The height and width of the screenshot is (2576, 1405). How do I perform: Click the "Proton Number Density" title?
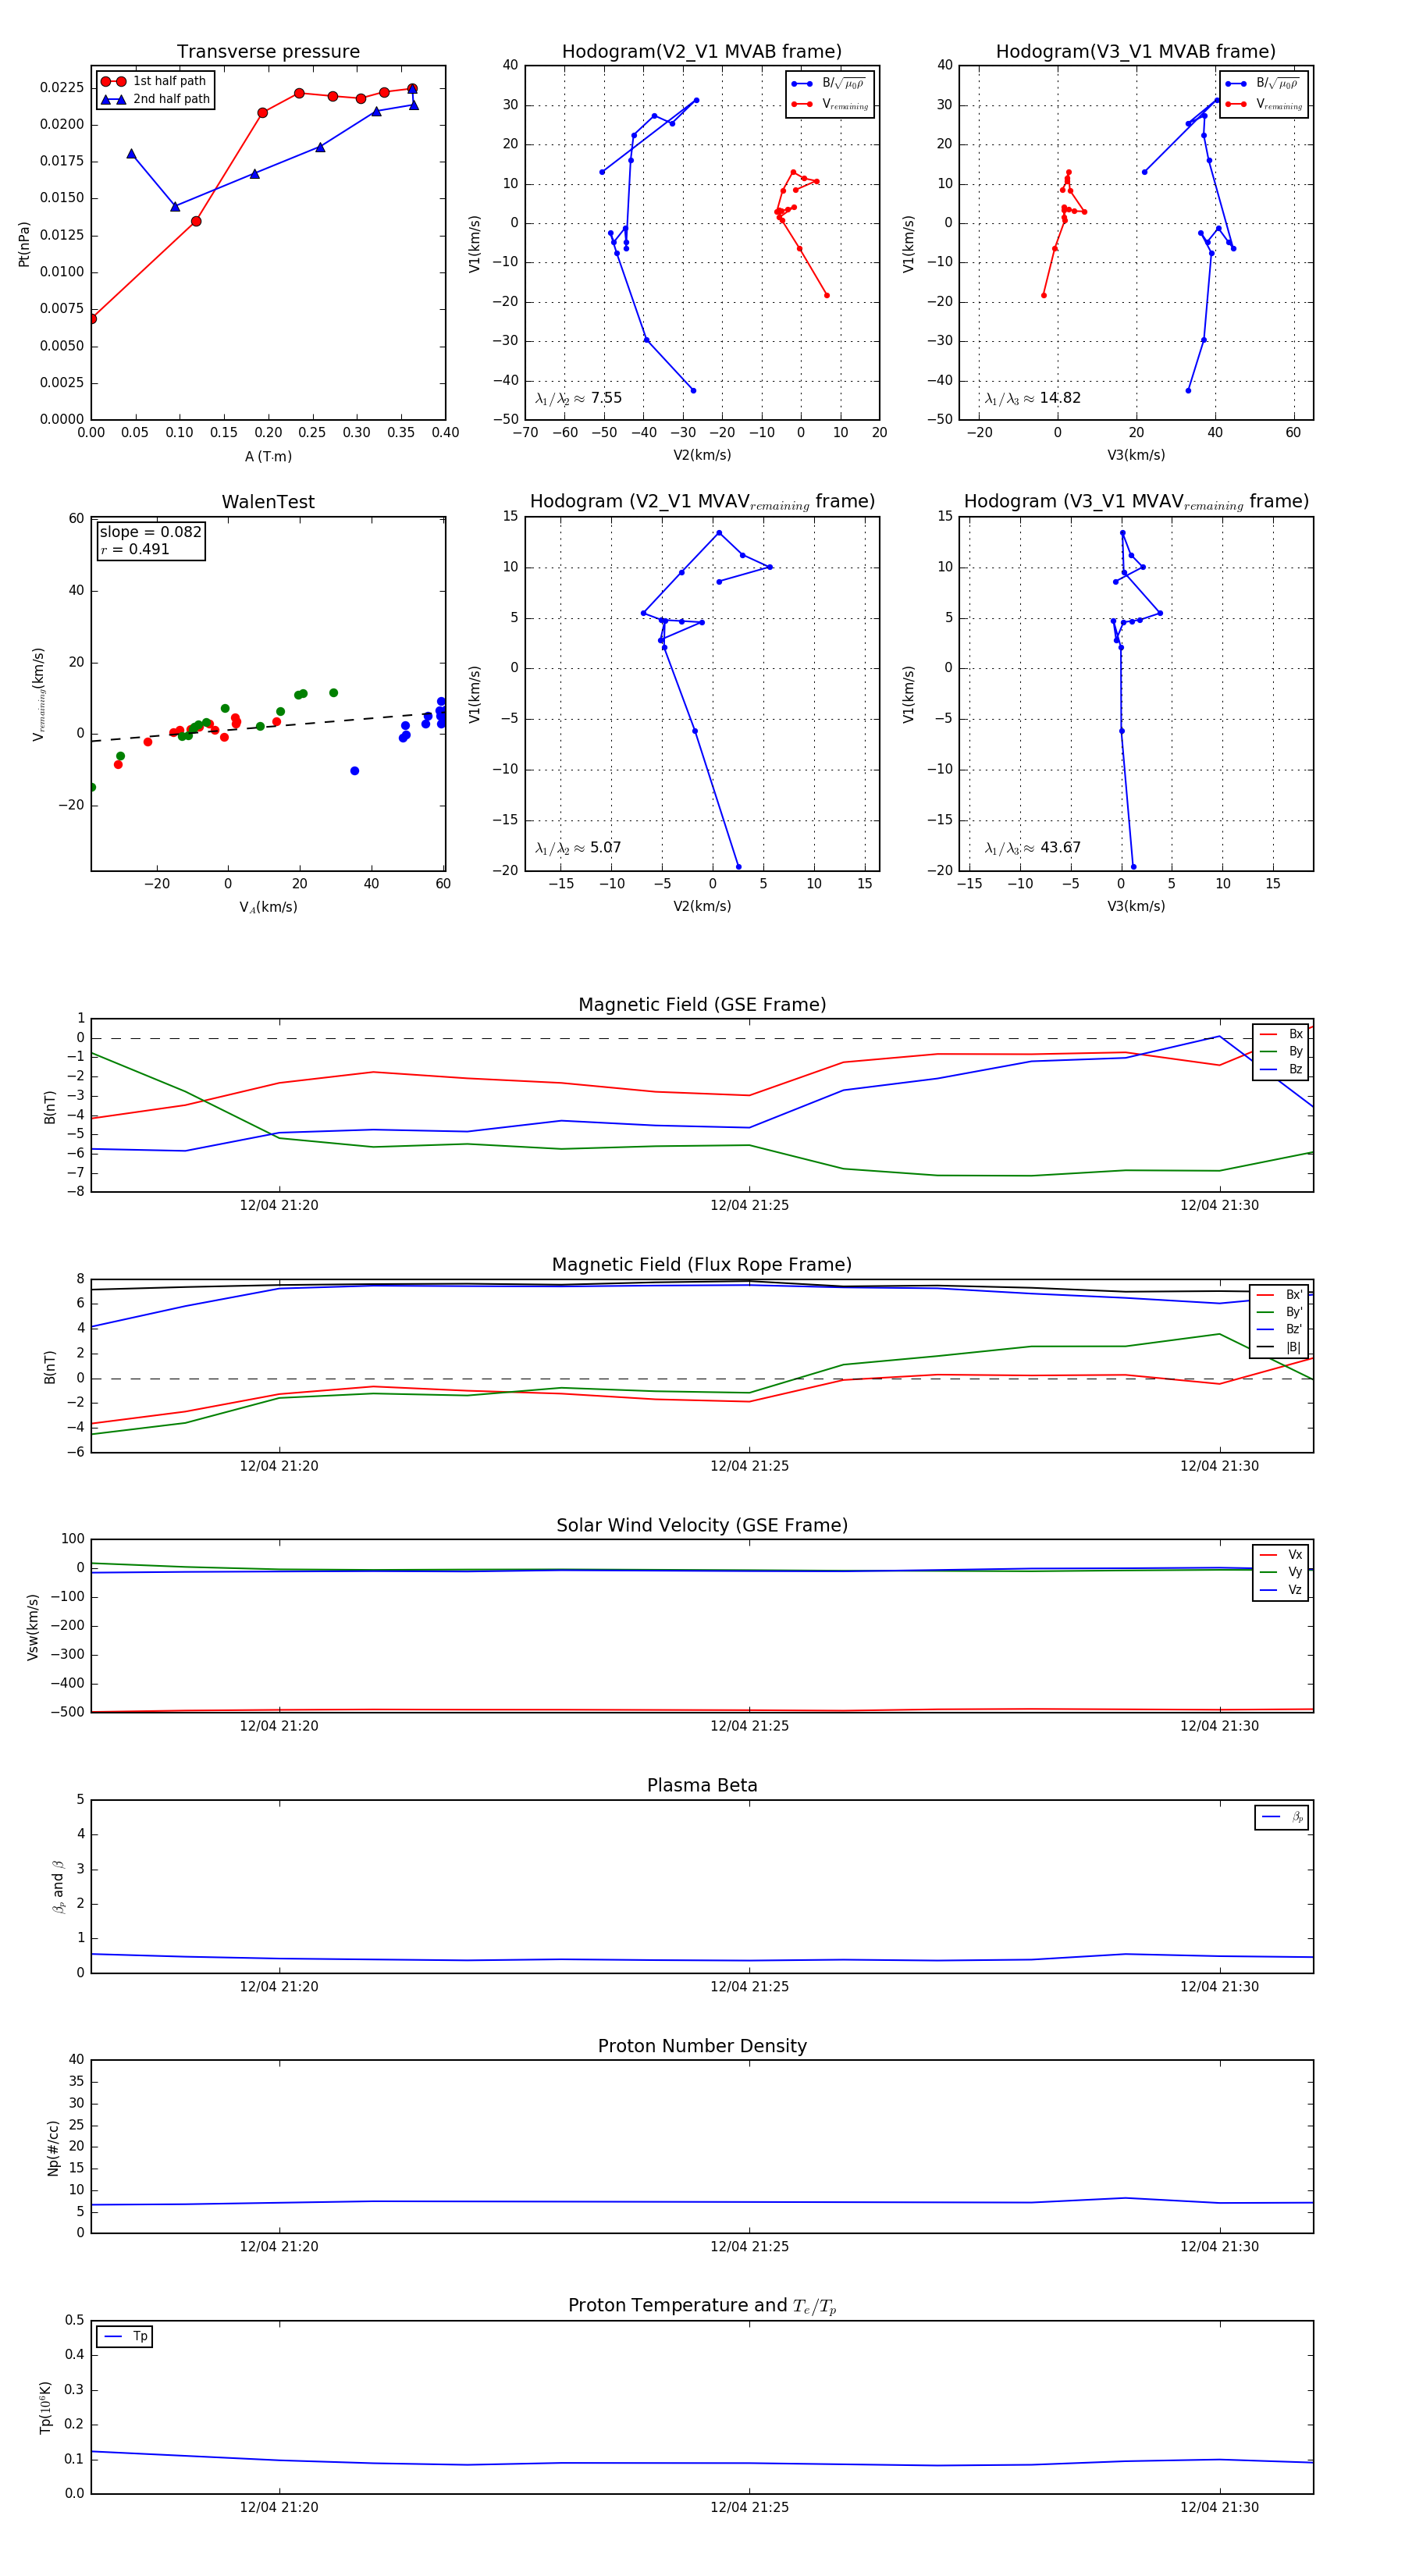[x=702, y=2046]
